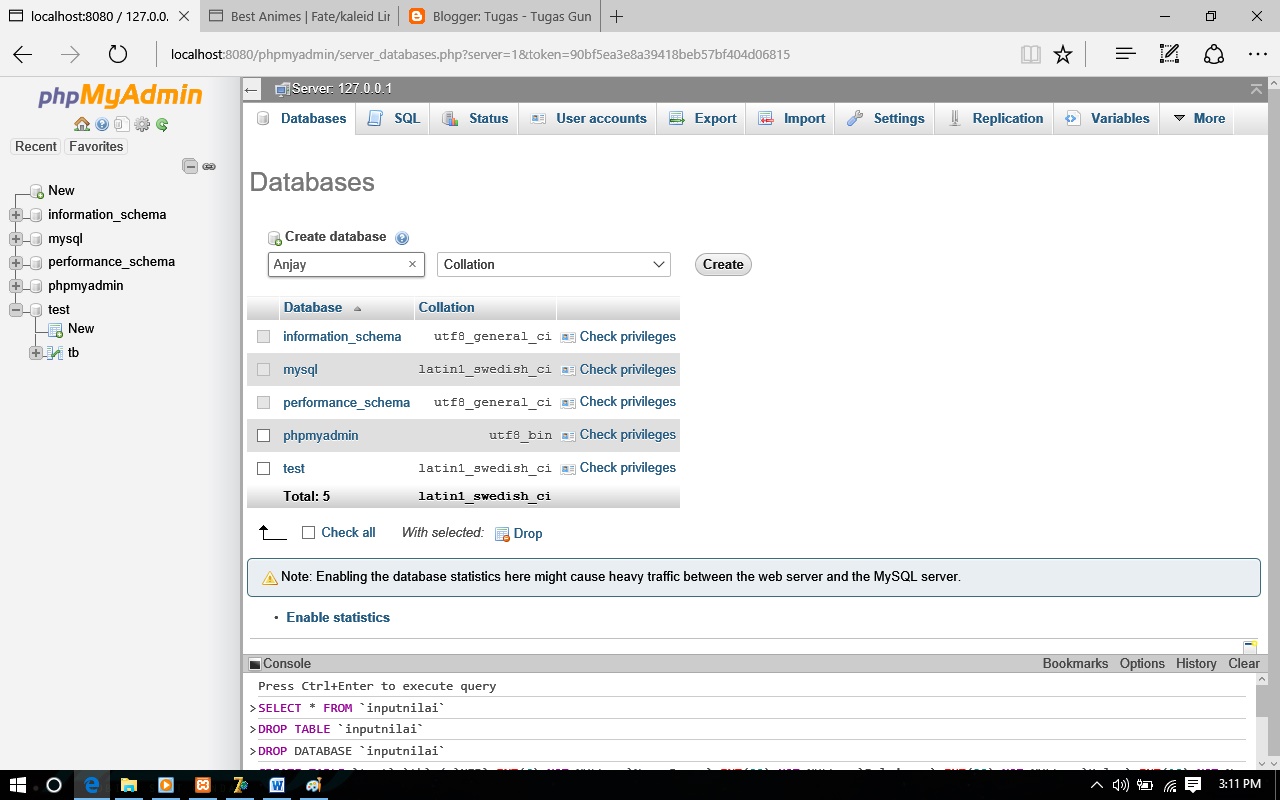This screenshot has width=1280, height=800.
Task: Click the Drop icon next to With selected
Action: pyautogui.click(x=503, y=534)
